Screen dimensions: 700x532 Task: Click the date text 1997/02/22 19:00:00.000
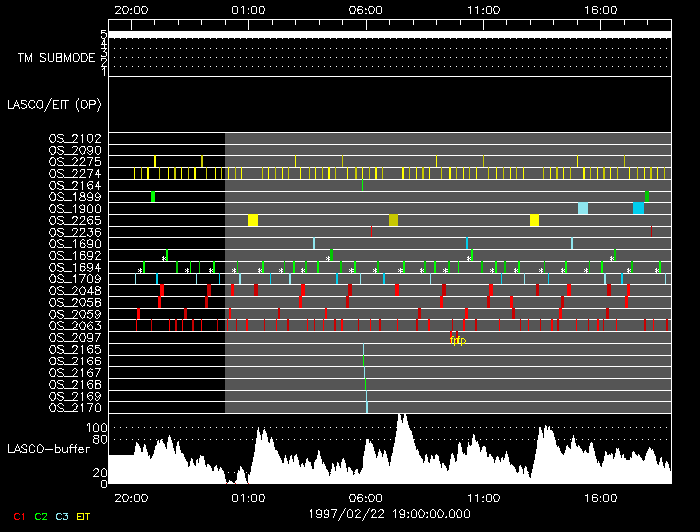389,512
